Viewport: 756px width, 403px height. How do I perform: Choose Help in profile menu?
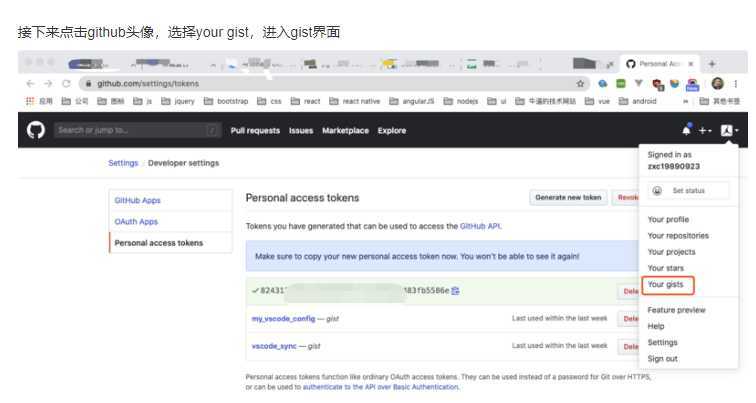(x=656, y=326)
